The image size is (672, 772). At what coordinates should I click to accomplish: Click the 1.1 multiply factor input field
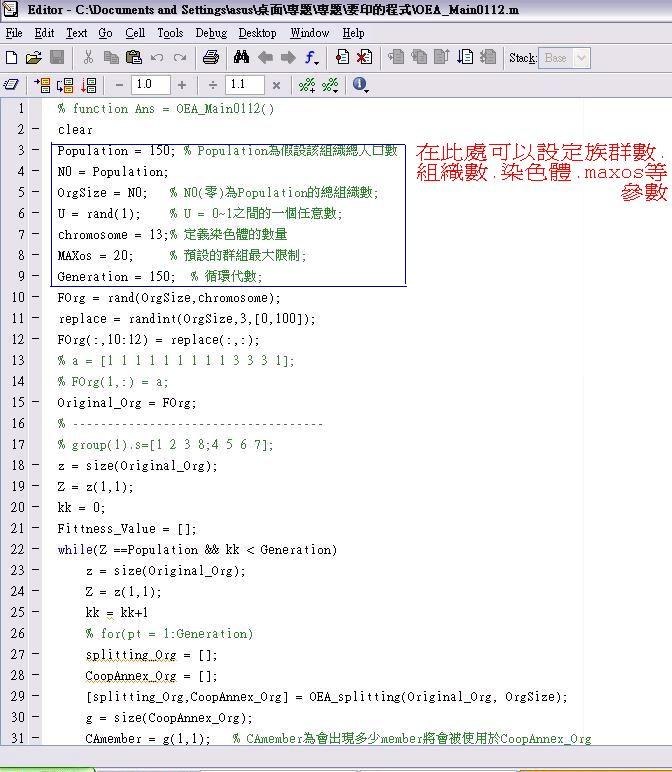pyautogui.click(x=244, y=85)
